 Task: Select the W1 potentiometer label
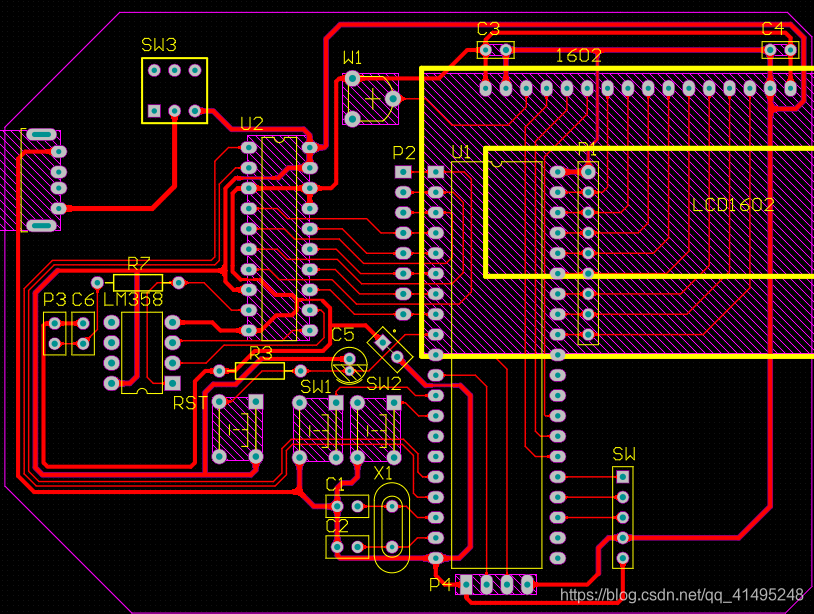[352, 58]
